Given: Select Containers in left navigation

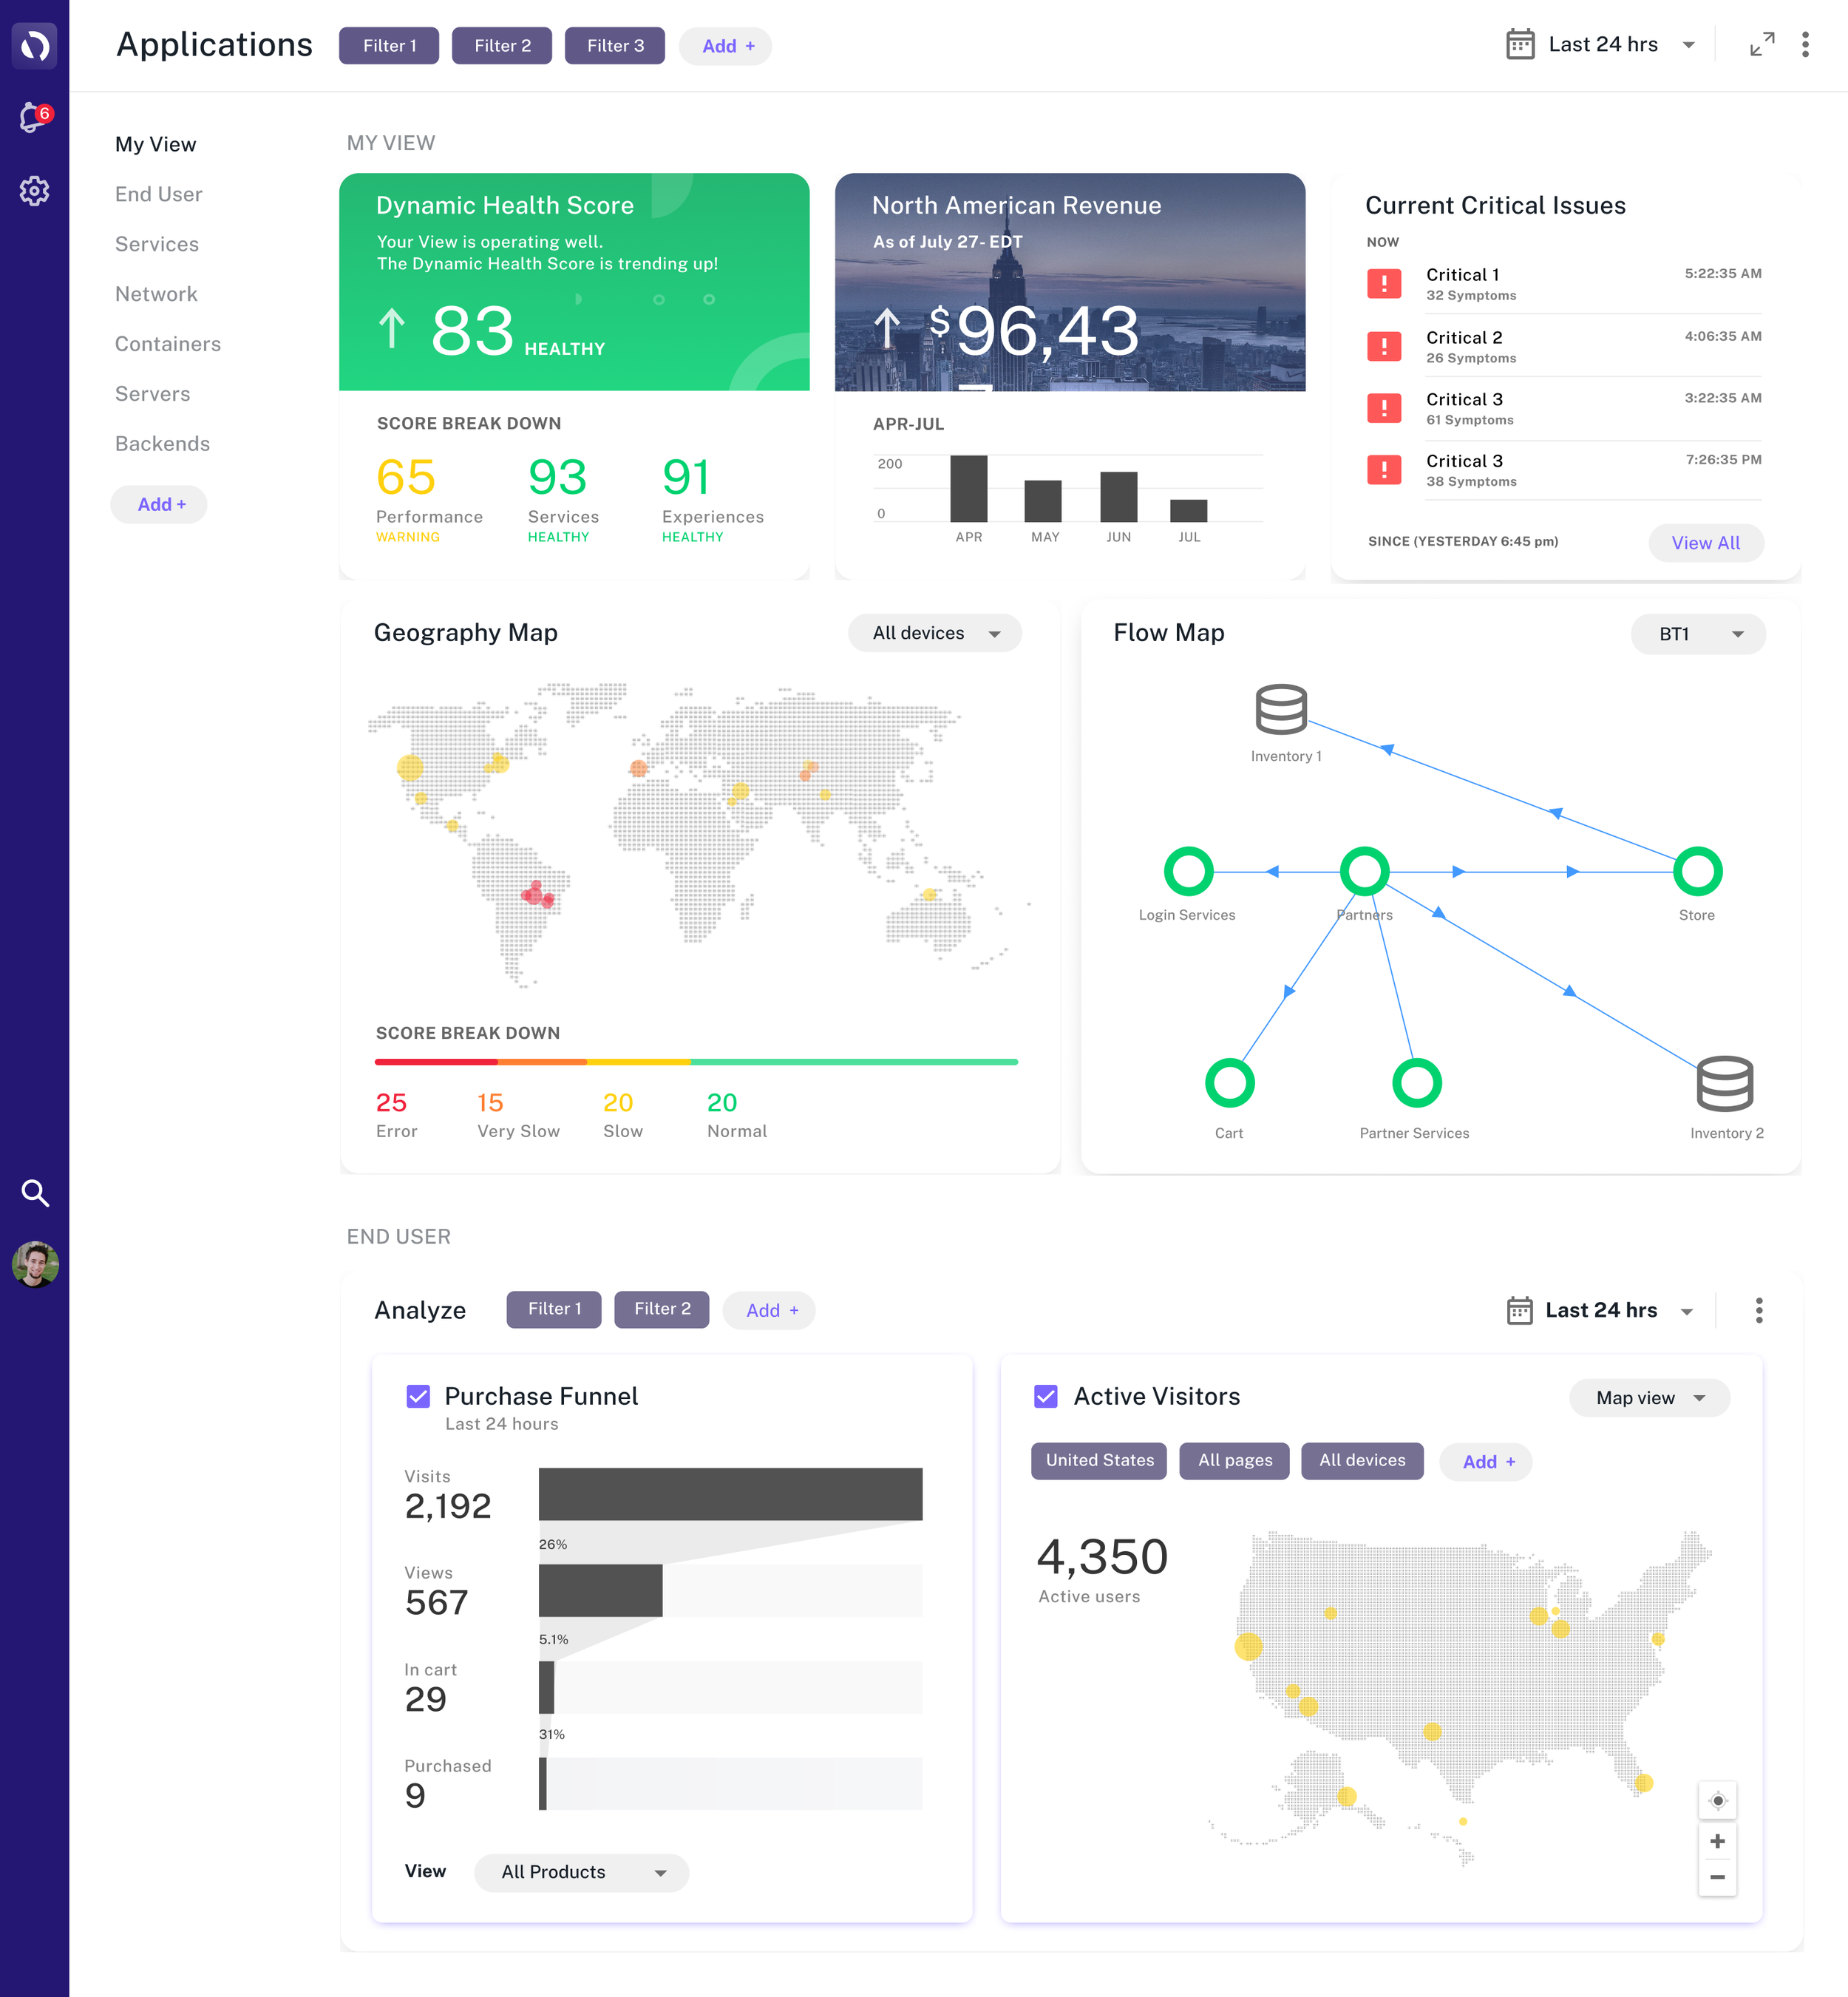Looking at the screenshot, I should point(168,344).
